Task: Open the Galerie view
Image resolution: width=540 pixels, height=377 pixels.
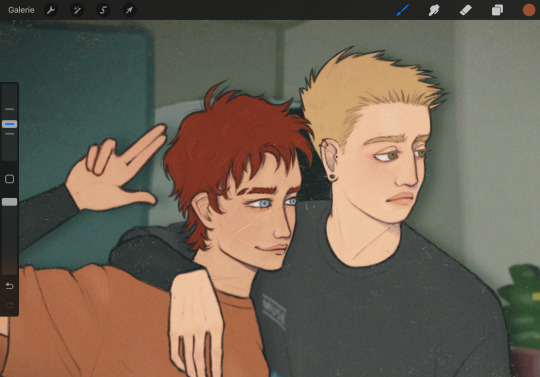Action: point(21,10)
